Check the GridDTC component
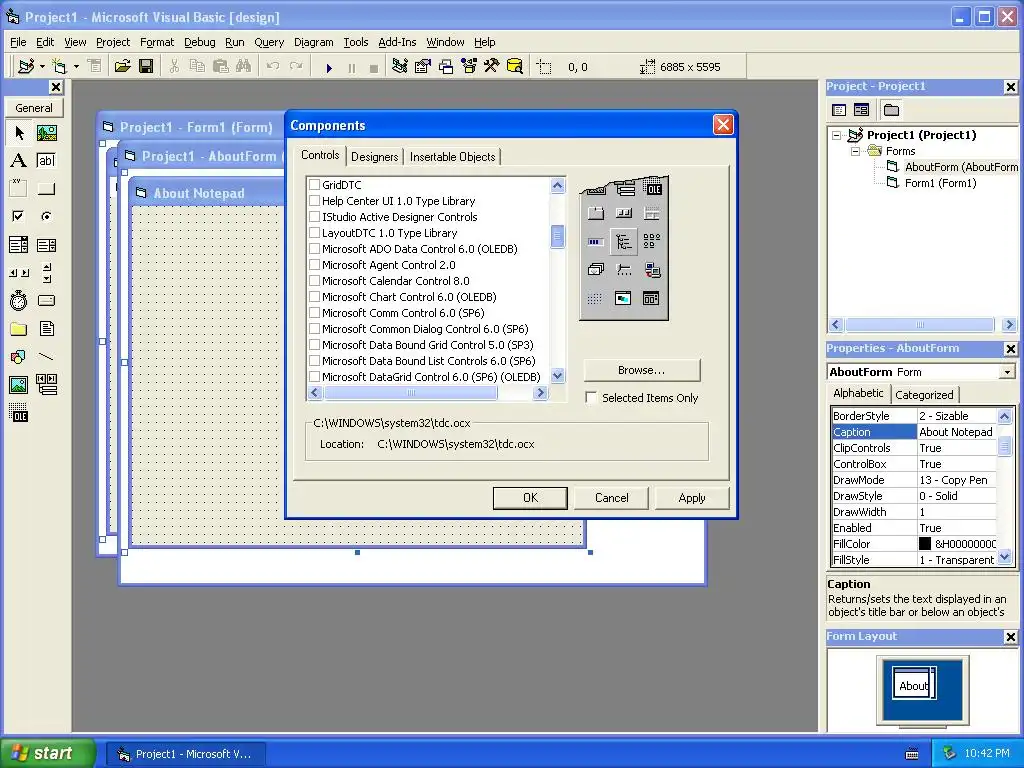This screenshot has height=768, width=1024. point(314,185)
